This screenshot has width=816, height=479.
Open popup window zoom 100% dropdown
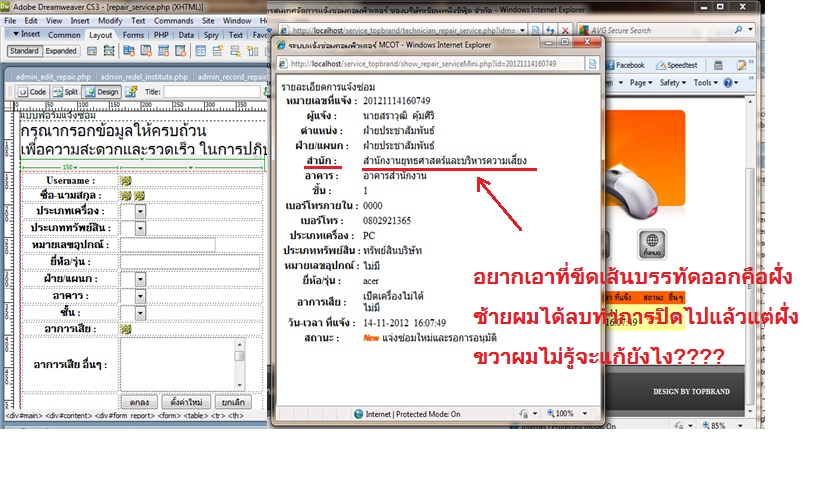pos(585,413)
